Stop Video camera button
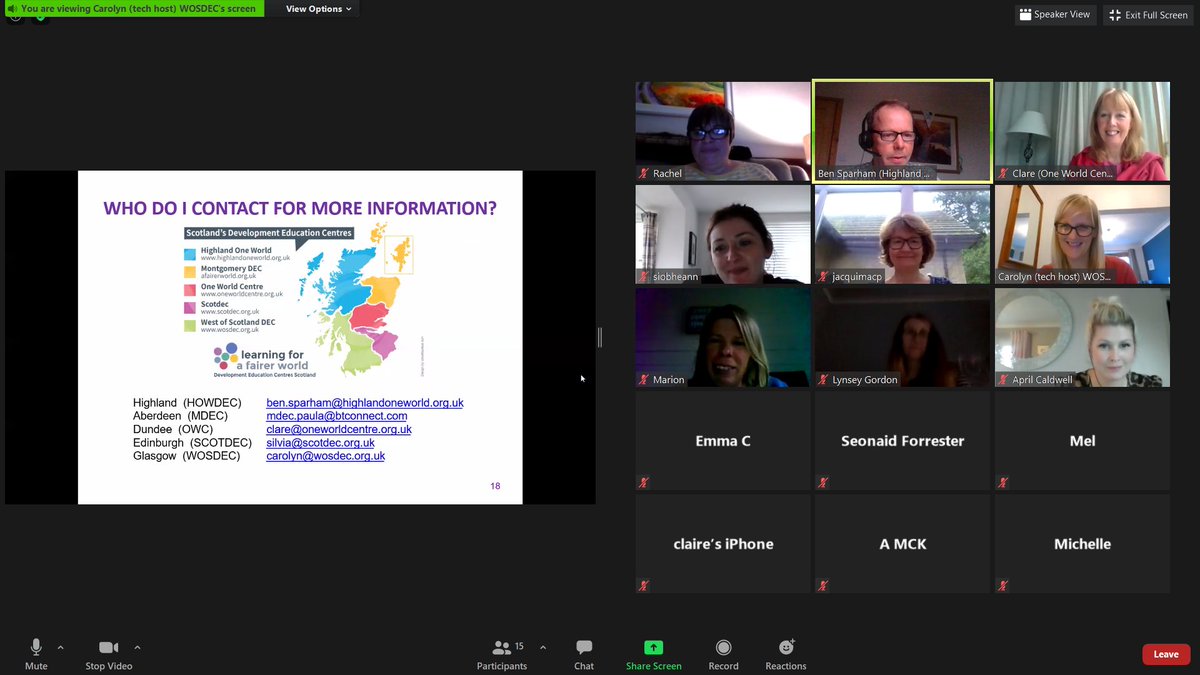The width and height of the screenshot is (1200, 675). [x=108, y=654]
